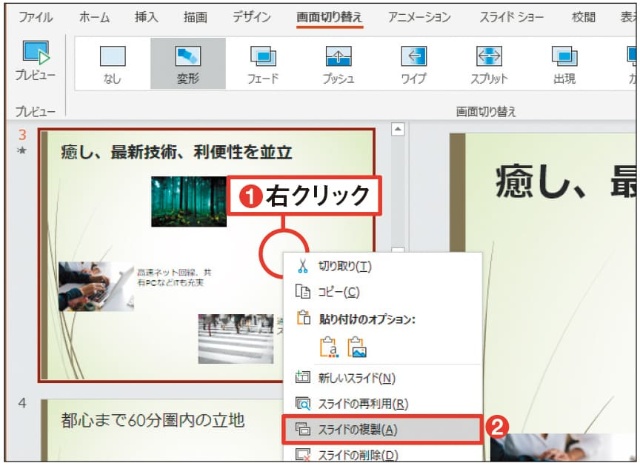This screenshot has width=640, height=466.
Task: Click the delete slide icon beside スライドの削除
Action: pyautogui.click(x=302, y=455)
